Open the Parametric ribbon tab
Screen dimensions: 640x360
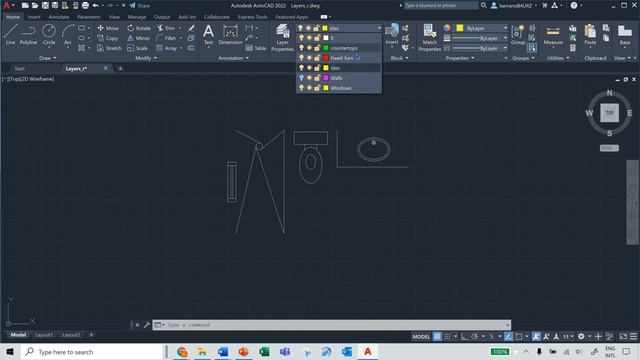click(x=89, y=17)
